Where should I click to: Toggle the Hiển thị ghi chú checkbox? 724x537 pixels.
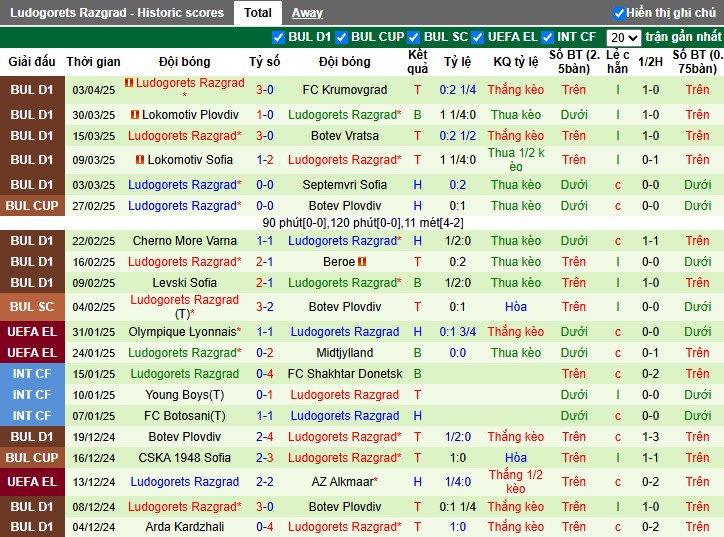pyautogui.click(x=619, y=13)
